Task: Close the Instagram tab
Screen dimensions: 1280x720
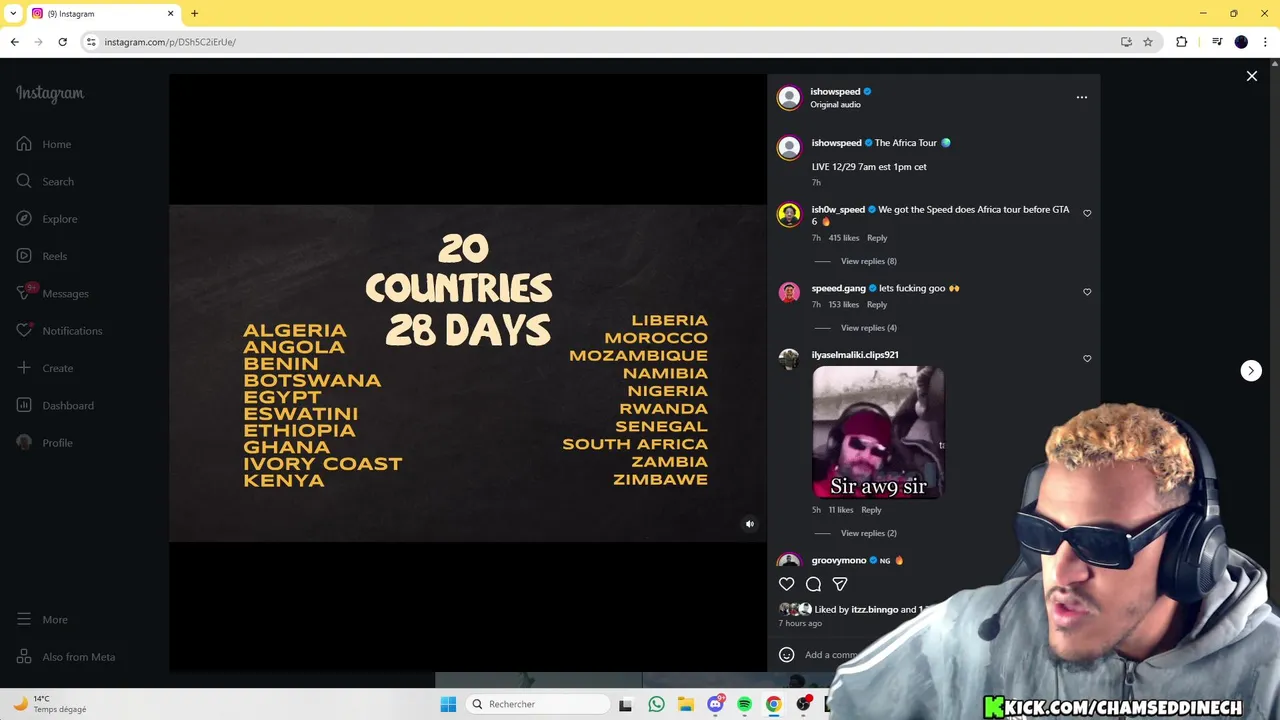Action: [170, 13]
